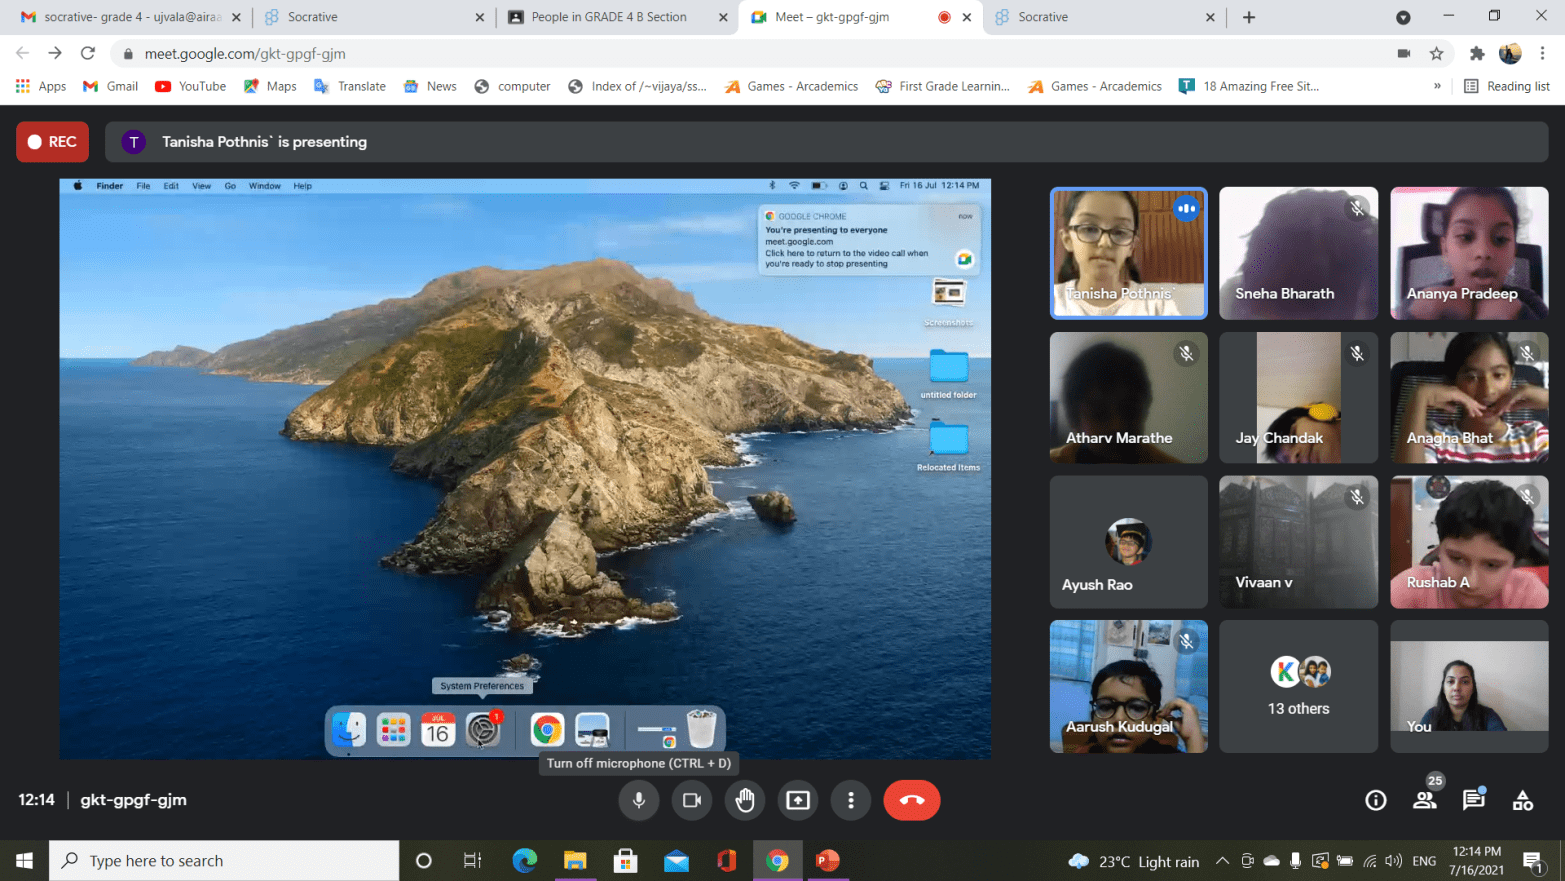The height and width of the screenshot is (881, 1565).
Task: Toggle the camera off
Action: [691, 800]
